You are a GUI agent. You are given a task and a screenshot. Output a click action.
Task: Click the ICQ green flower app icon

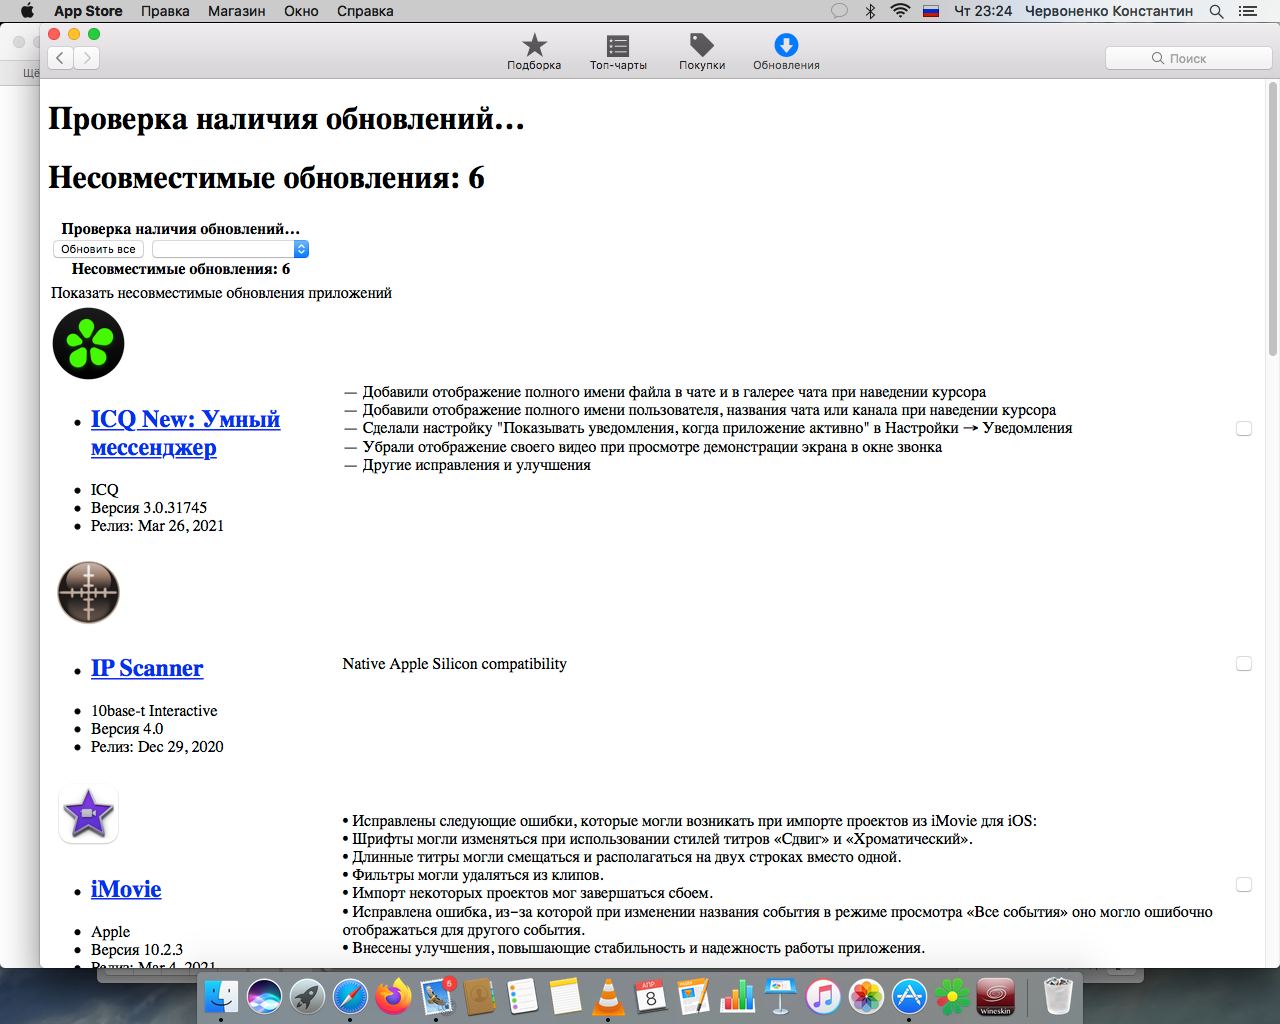pyautogui.click(x=88, y=343)
